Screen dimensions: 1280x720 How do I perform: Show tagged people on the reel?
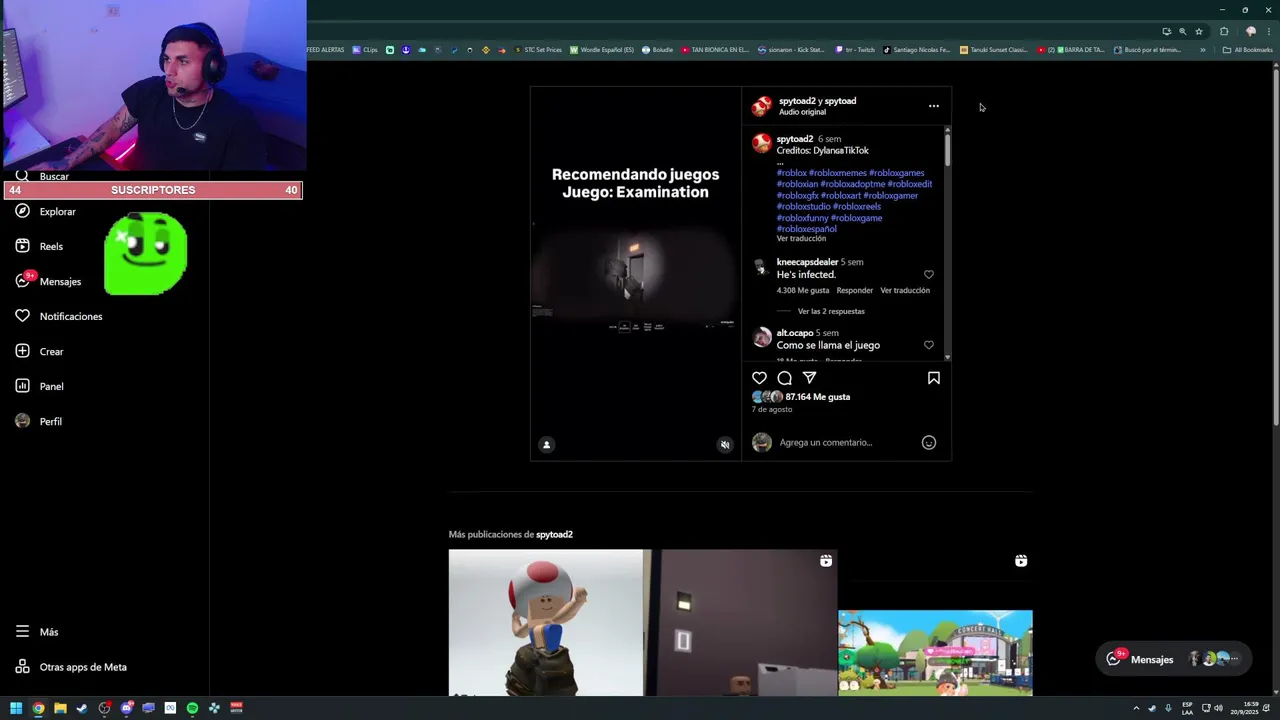546,445
